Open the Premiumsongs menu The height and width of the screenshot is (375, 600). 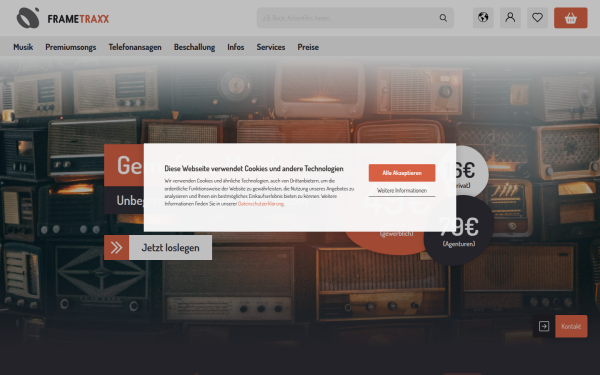click(x=71, y=47)
